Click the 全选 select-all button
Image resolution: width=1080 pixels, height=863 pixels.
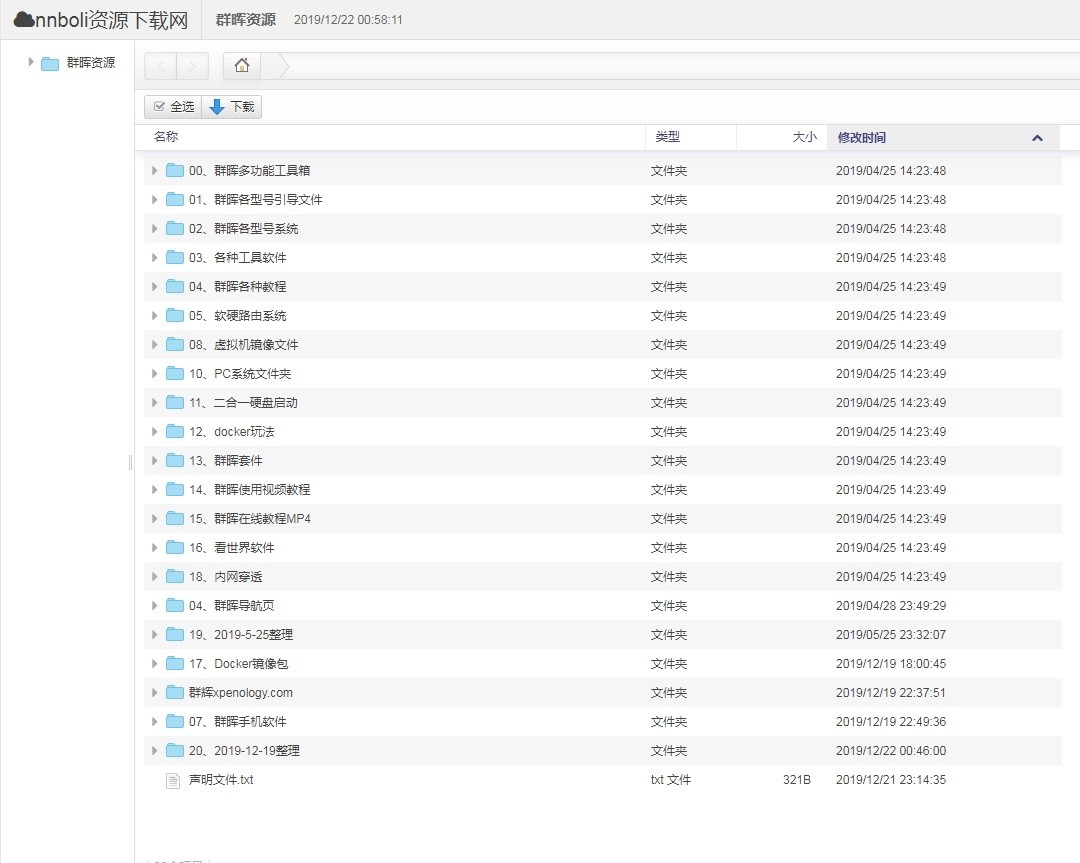173,107
